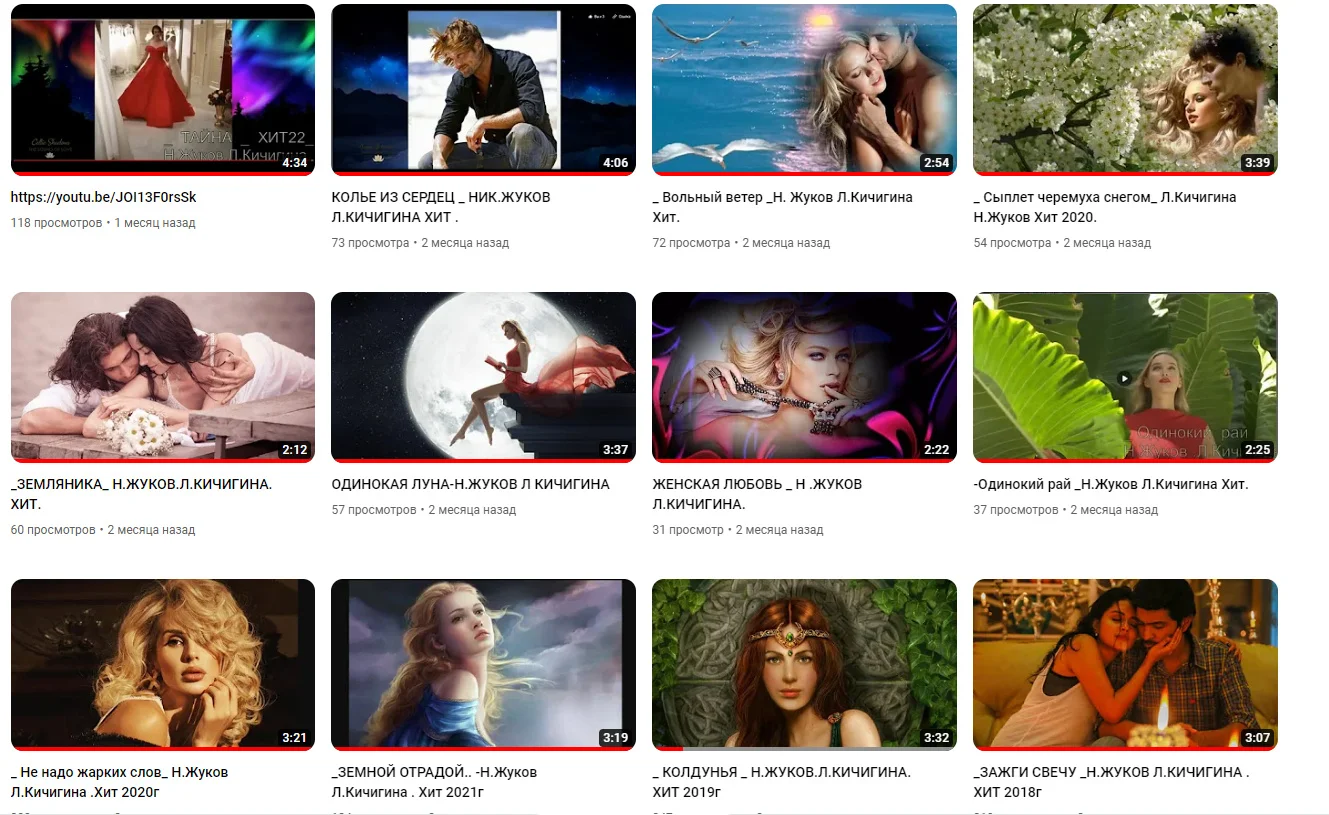This screenshot has height=815, width=1329.
Task: Open the КОЛЬЕ ИЗ СЕРДЕЦ video thumbnail
Action: coord(483,89)
